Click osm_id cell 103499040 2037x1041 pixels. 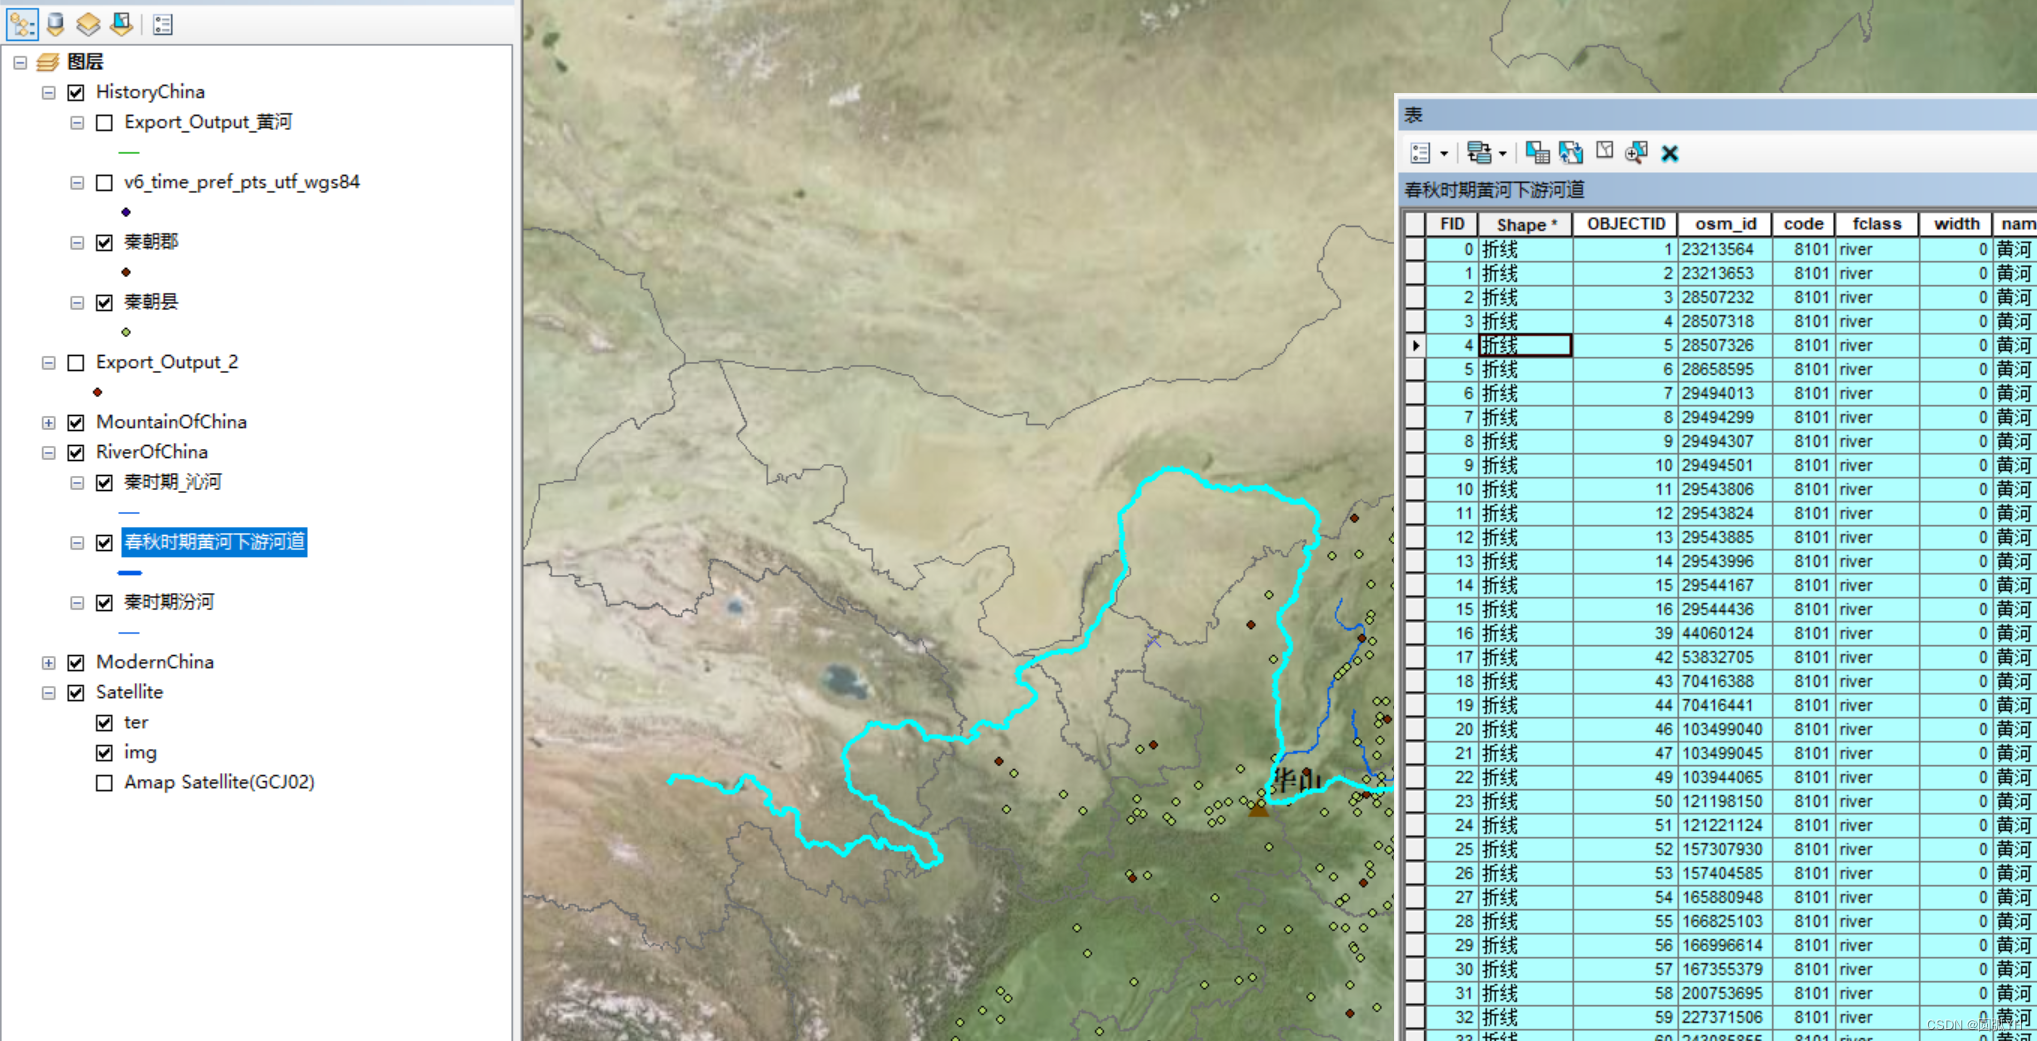pyautogui.click(x=1725, y=729)
